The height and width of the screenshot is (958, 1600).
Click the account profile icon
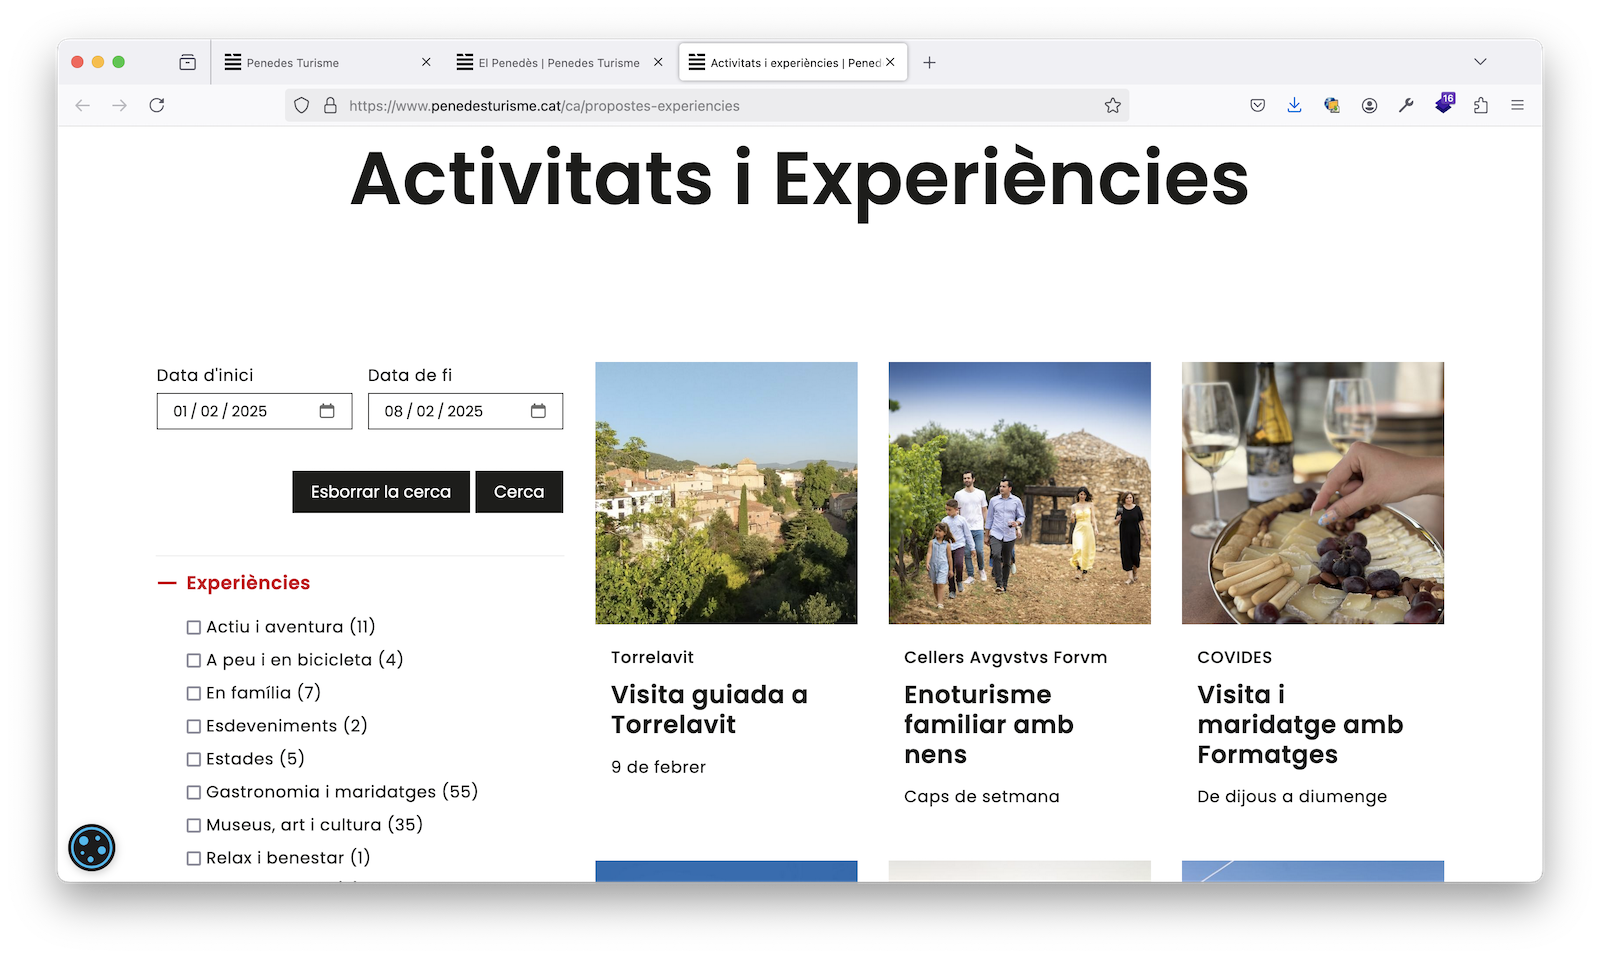coord(1369,105)
